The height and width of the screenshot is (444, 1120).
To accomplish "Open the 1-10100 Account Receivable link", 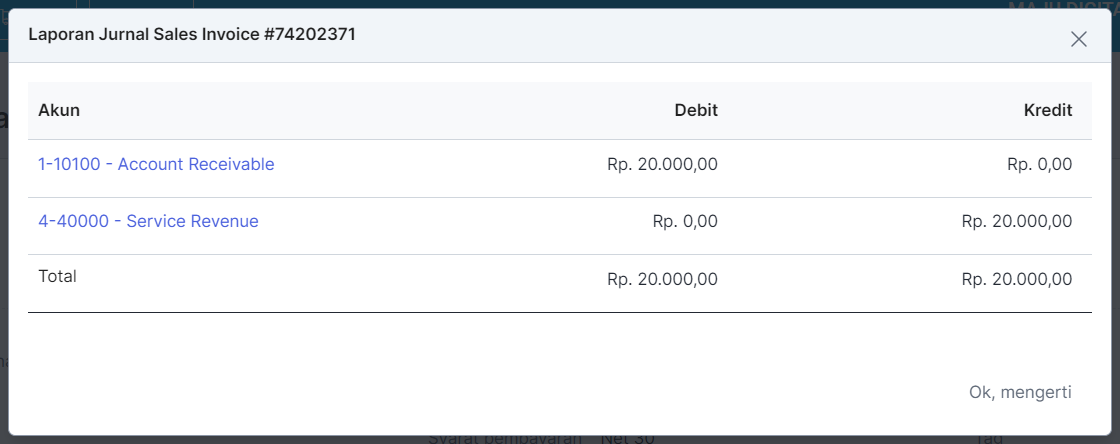I will click(x=156, y=164).
